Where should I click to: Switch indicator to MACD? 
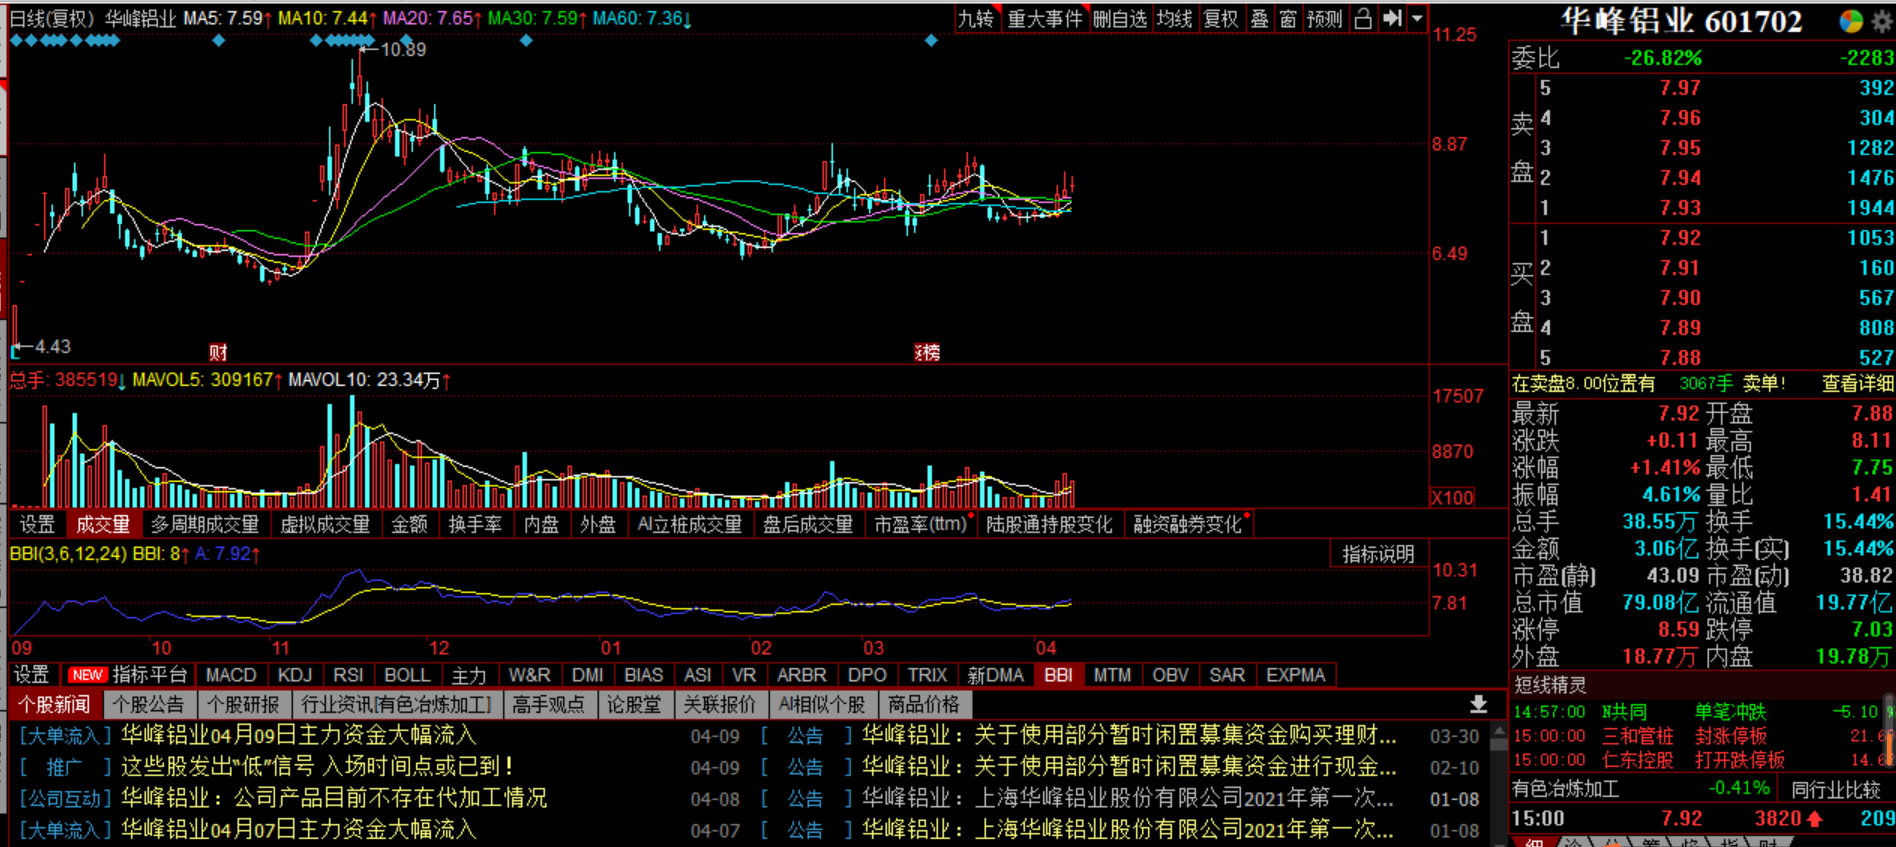pyautogui.click(x=231, y=675)
